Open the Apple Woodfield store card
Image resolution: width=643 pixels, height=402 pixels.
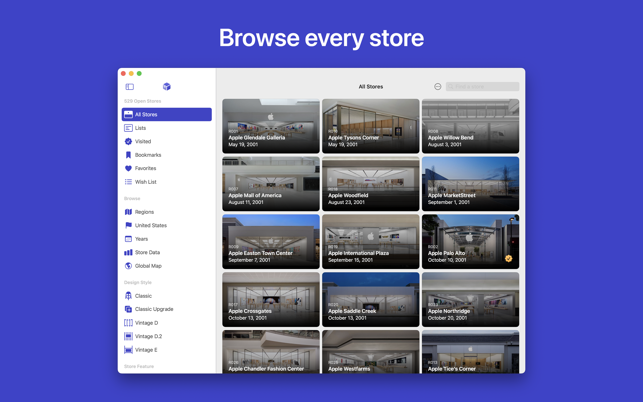pos(371,184)
